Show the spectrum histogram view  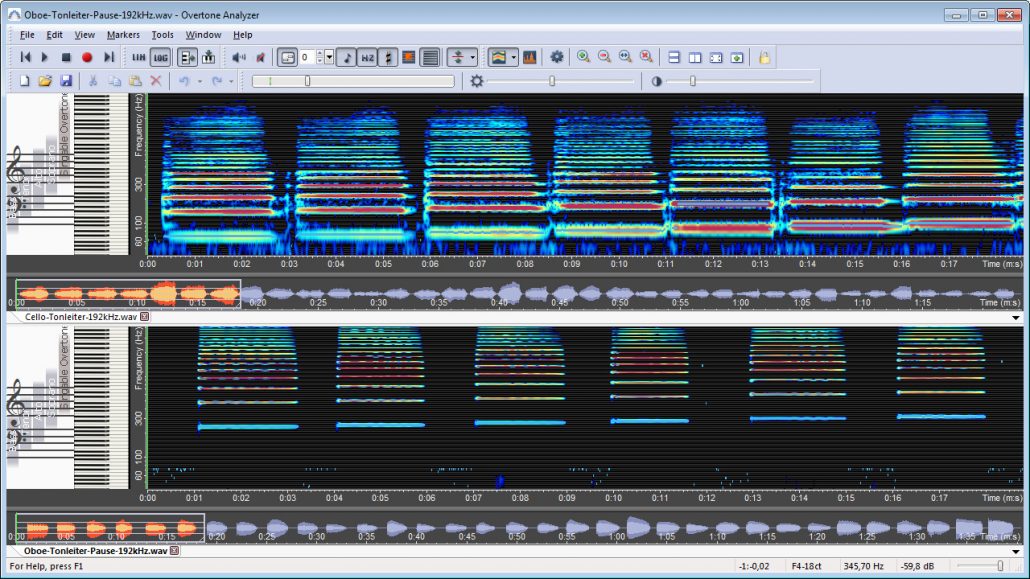529,57
